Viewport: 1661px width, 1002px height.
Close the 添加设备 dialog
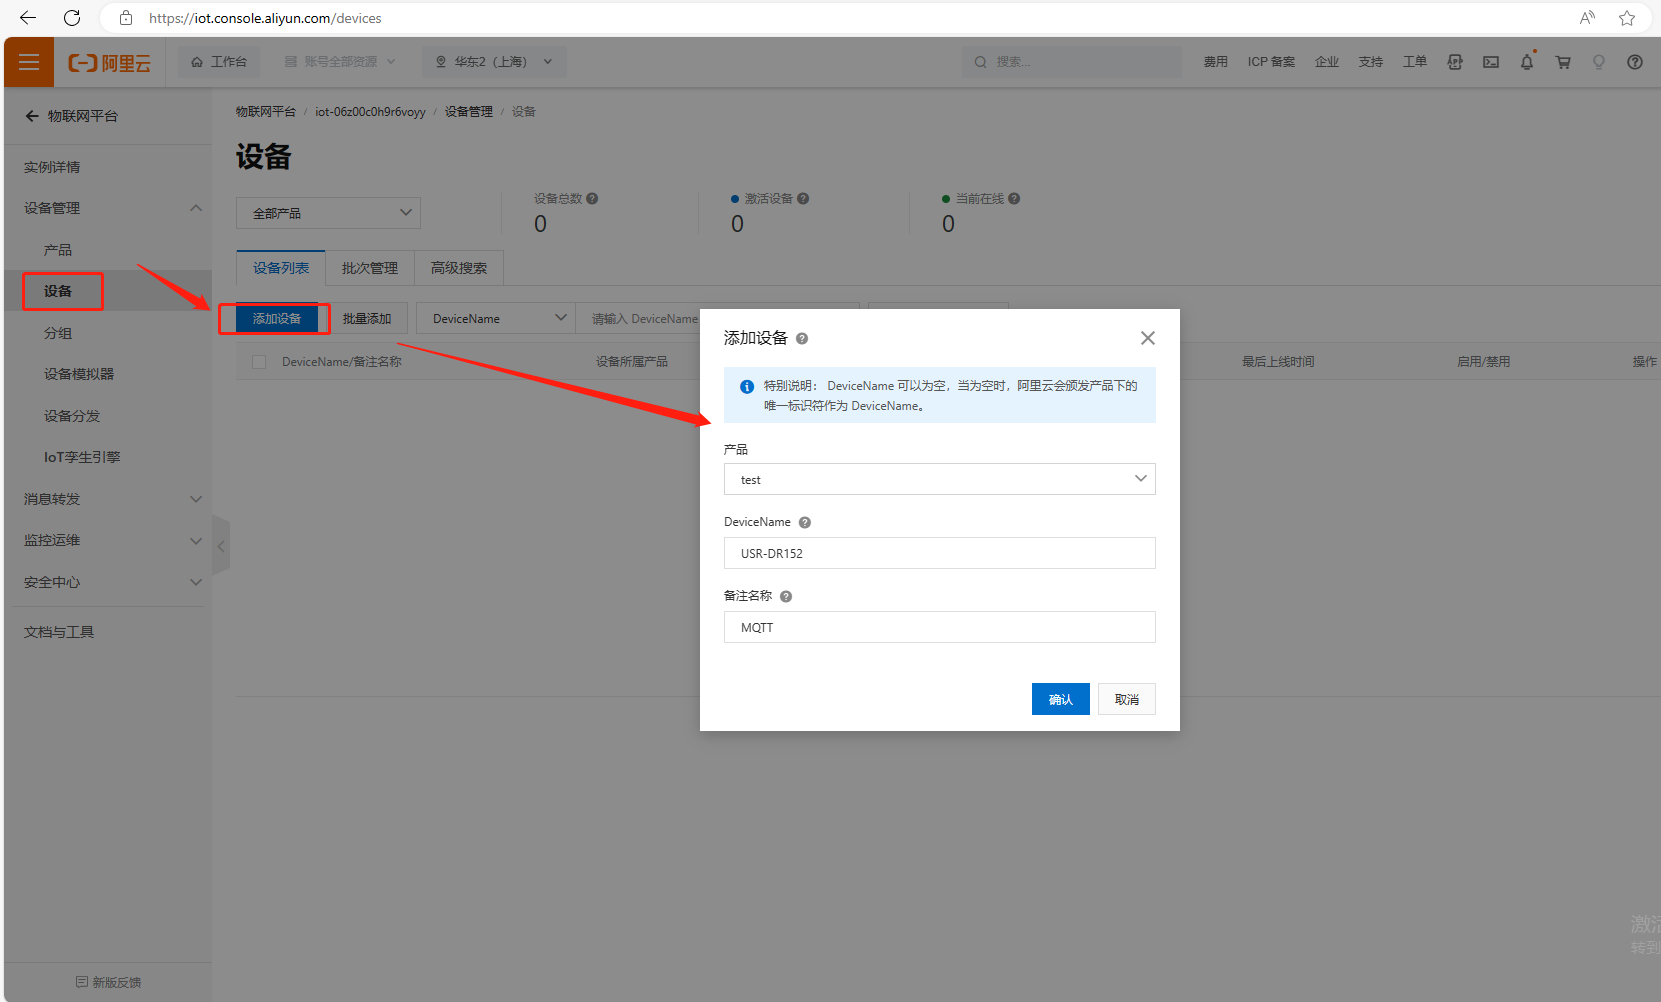point(1147,338)
